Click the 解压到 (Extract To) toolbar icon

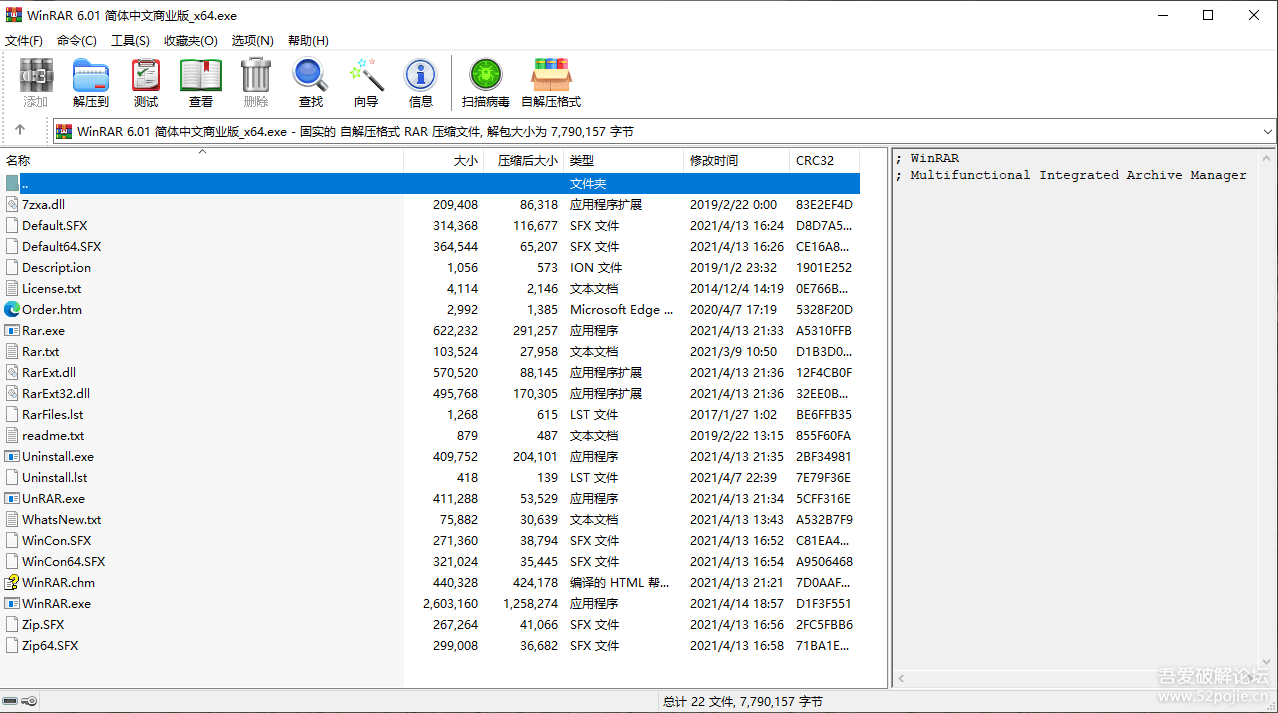pos(91,76)
